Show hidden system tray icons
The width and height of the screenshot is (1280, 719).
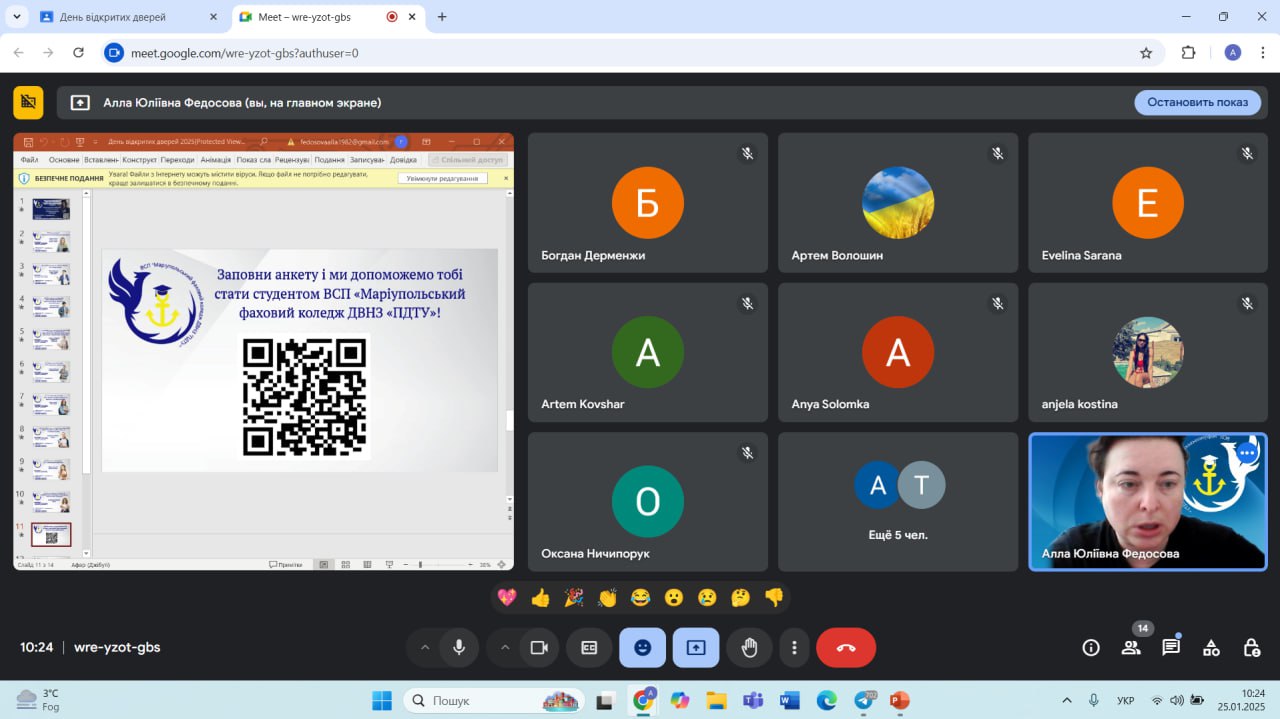point(1067,700)
